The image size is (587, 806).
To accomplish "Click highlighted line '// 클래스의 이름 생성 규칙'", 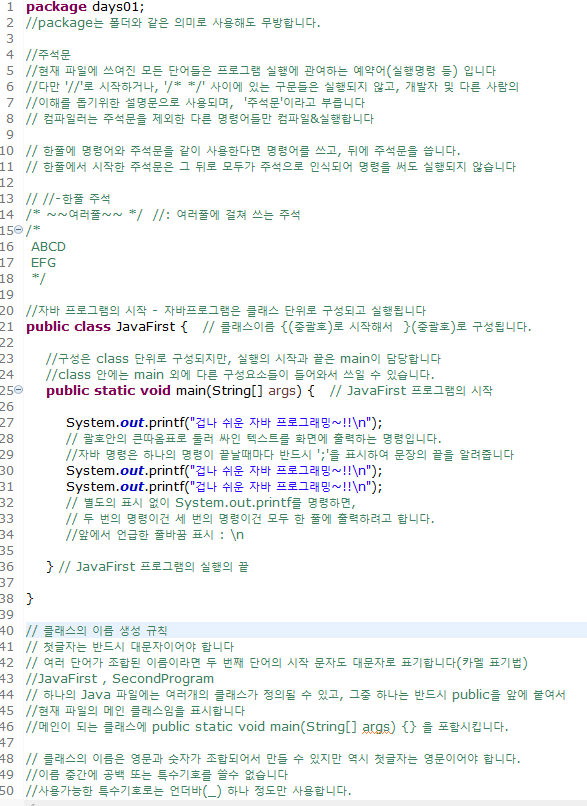I will (97, 631).
